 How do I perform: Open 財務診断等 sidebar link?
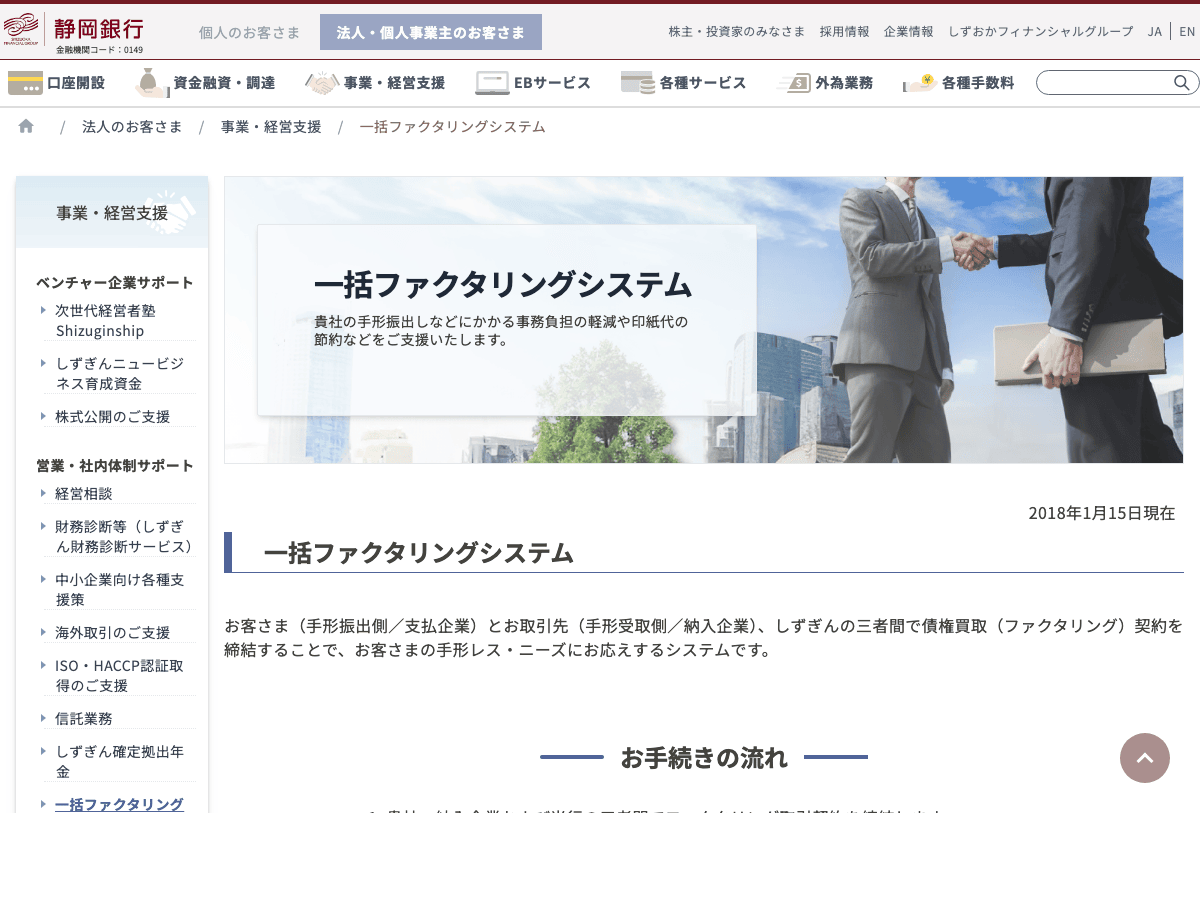(123, 536)
